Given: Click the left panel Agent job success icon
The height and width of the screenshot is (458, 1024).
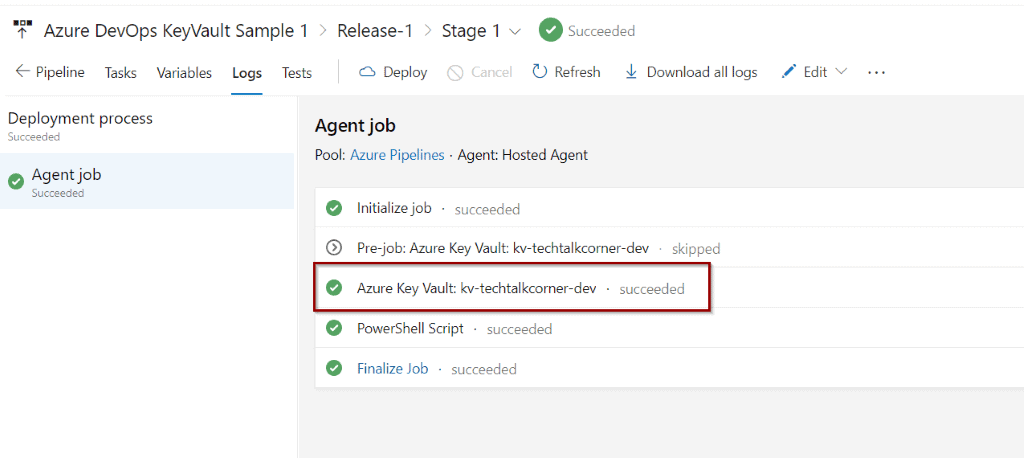Looking at the screenshot, I should coord(16,182).
